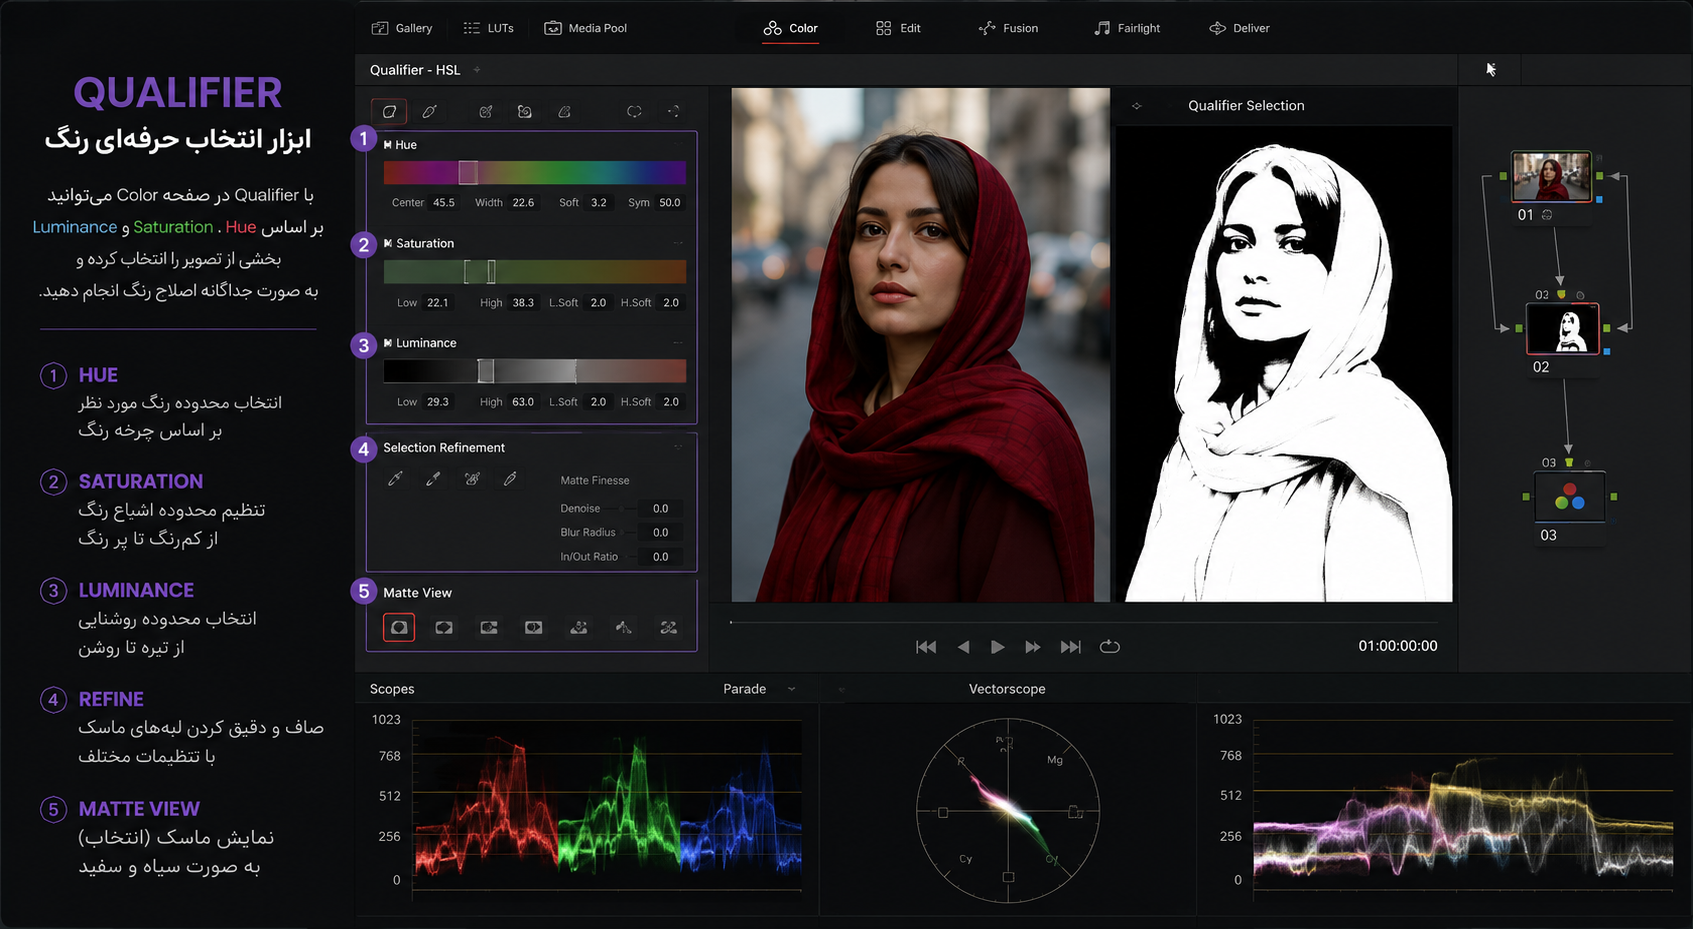Switch to the Deliver page
This screenshot has width=1693, height=929.
(1239, 28)
